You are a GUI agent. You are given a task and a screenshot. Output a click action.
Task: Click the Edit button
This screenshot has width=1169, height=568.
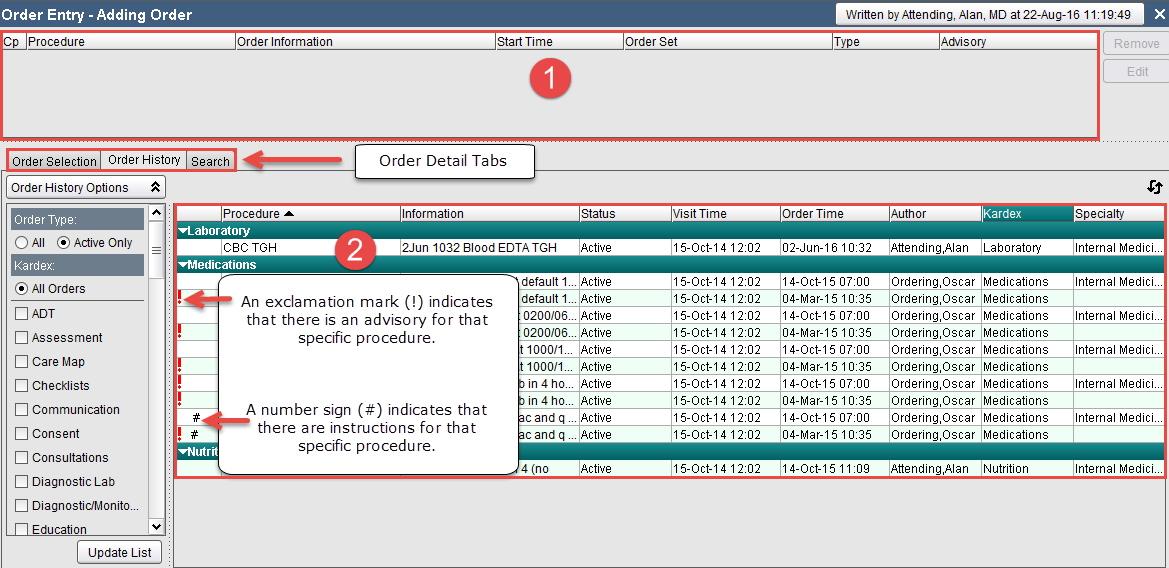click(x=1136, y=72)
